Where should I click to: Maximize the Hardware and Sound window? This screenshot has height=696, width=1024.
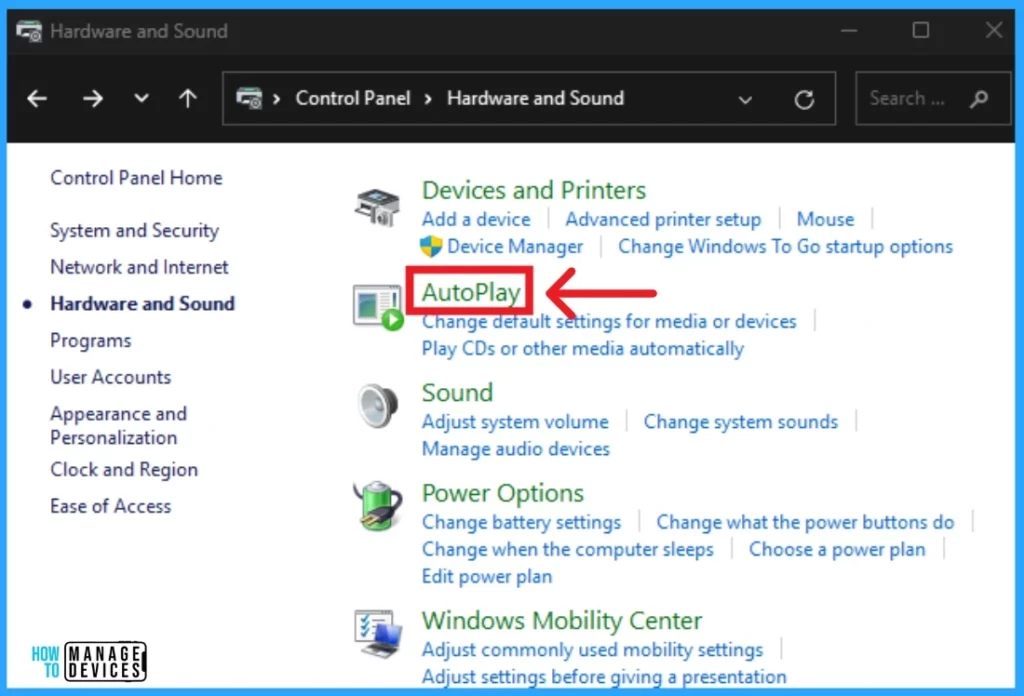921,31
